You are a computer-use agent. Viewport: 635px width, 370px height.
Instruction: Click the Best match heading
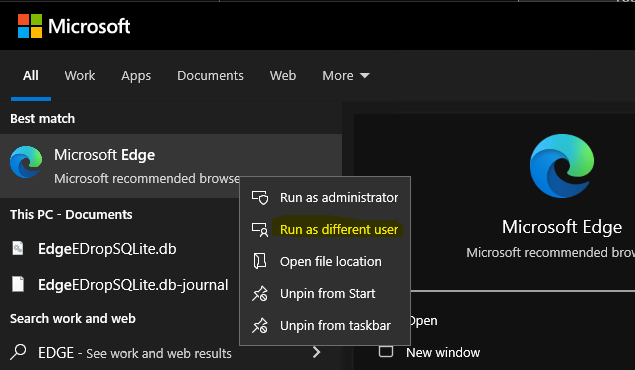point(43,119)
